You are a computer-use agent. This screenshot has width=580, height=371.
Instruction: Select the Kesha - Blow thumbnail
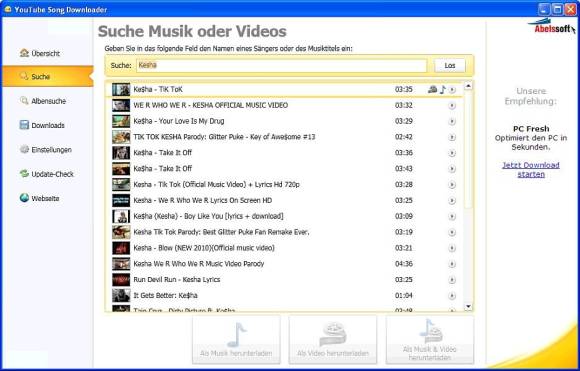[121, 248]
